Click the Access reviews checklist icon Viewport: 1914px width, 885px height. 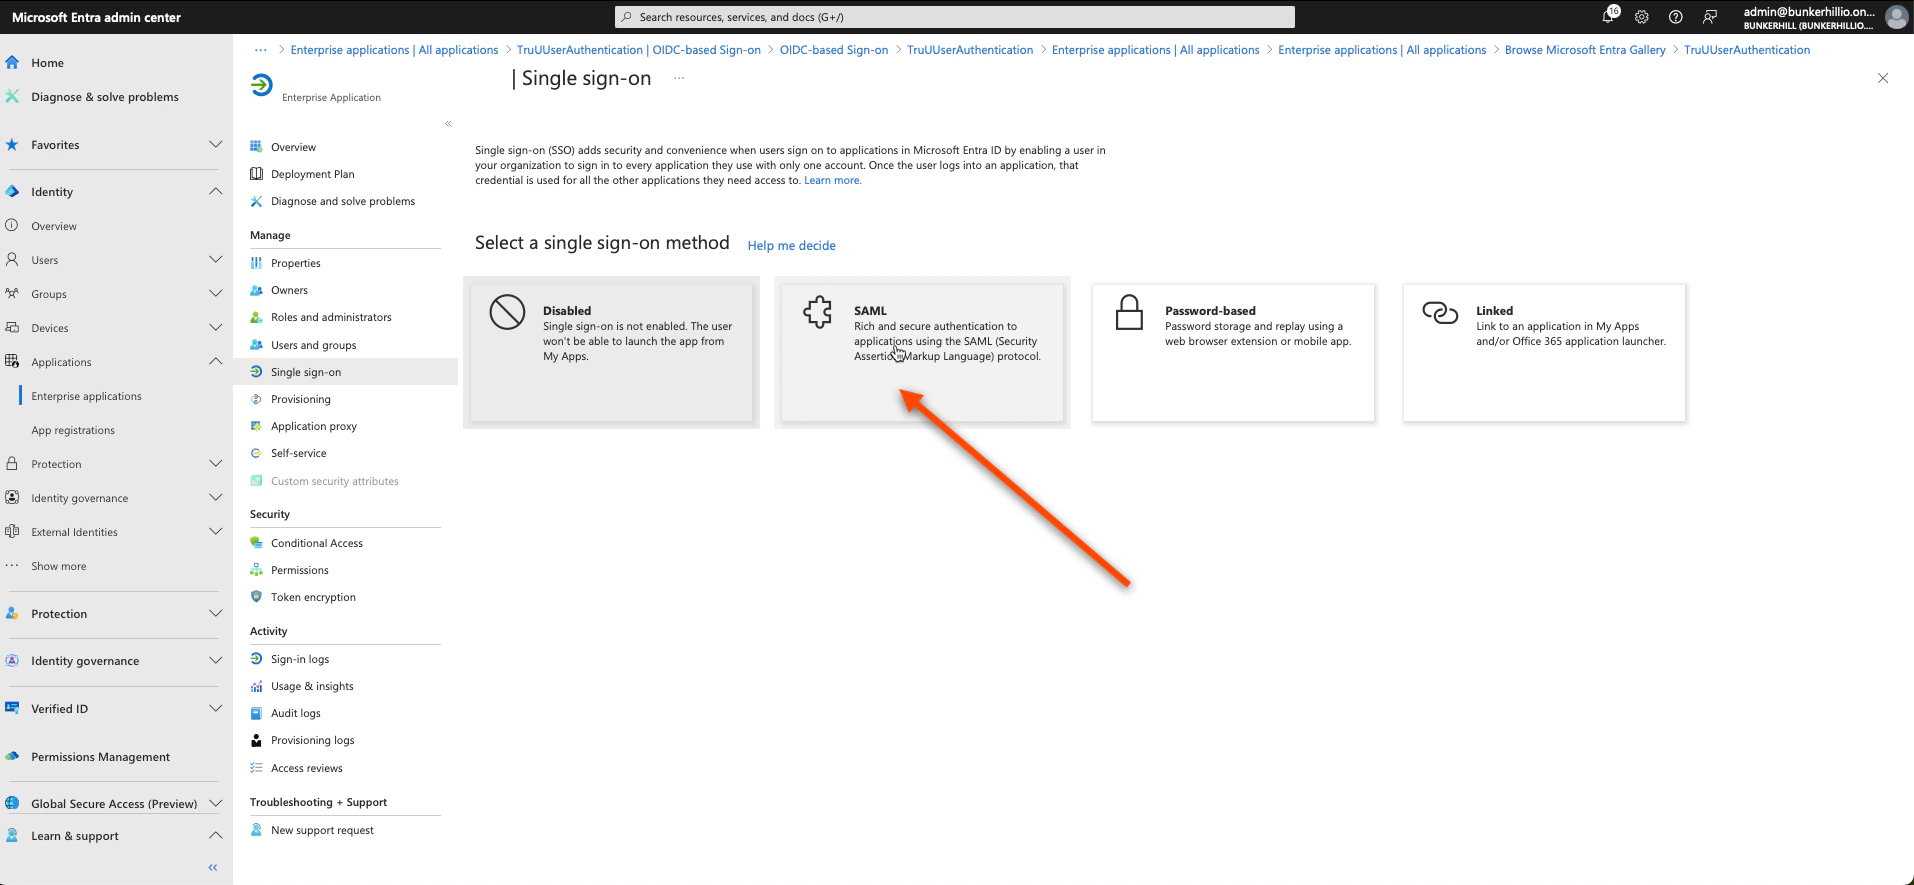pyautogui.click(x=256, y=768)
